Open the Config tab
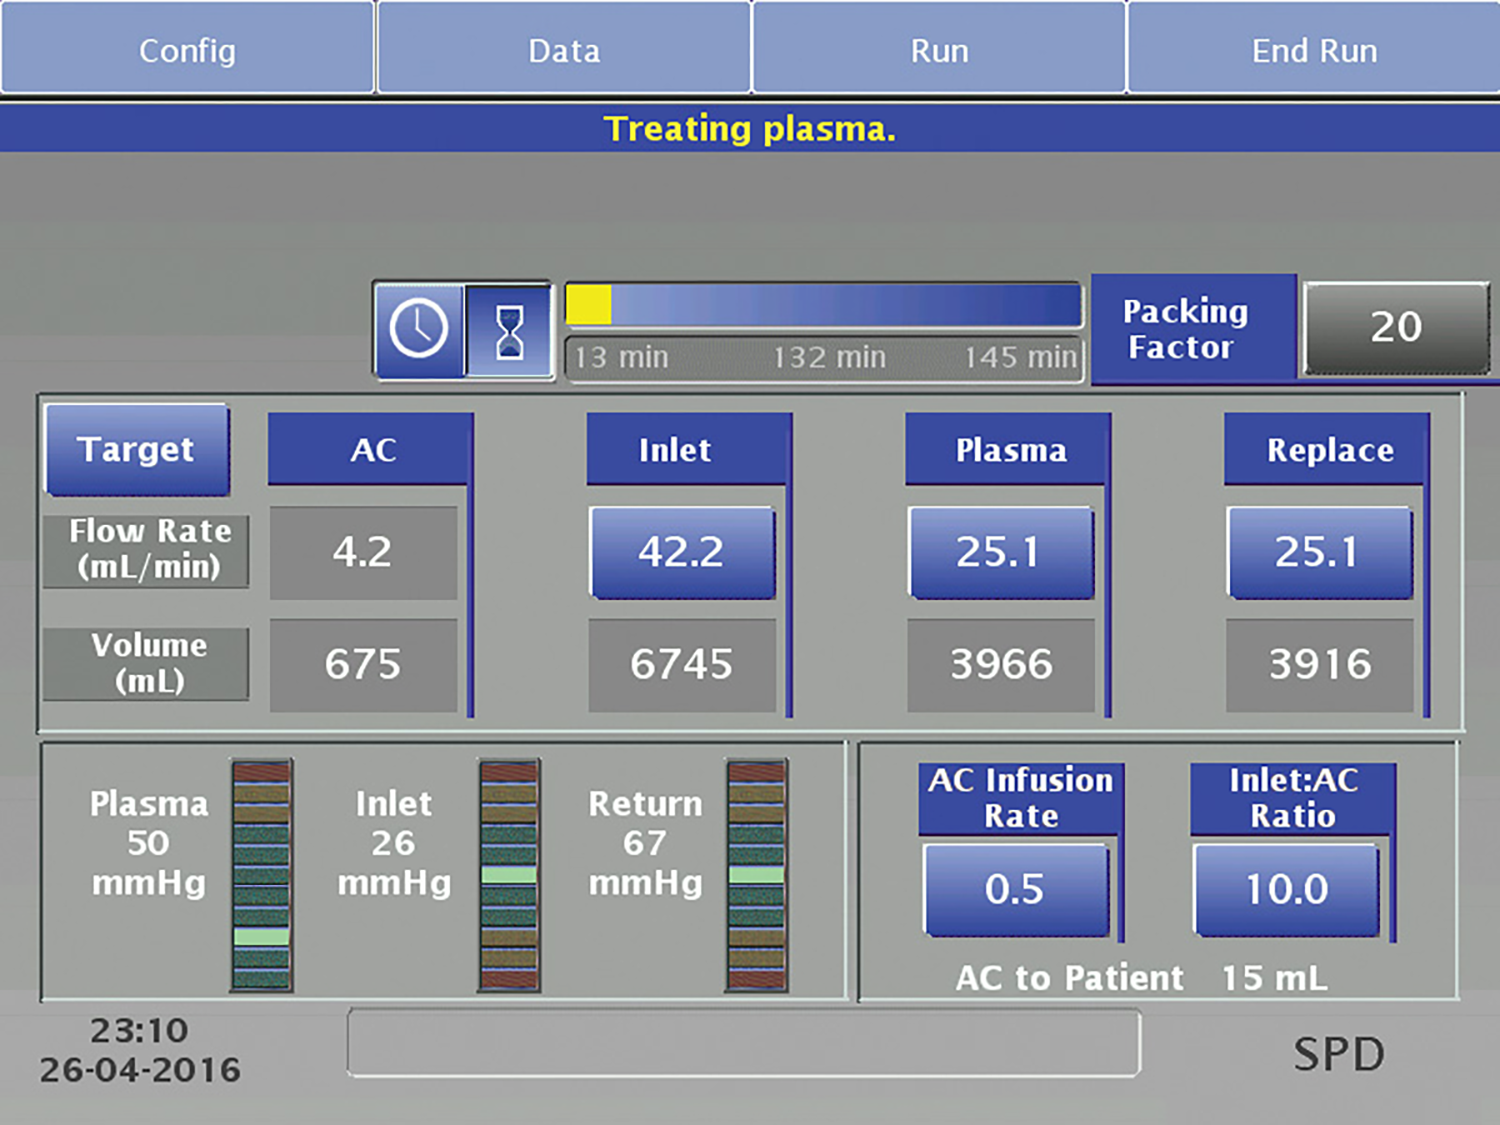The height and width of the screenshot is (1125, 1500). [187, 50]
